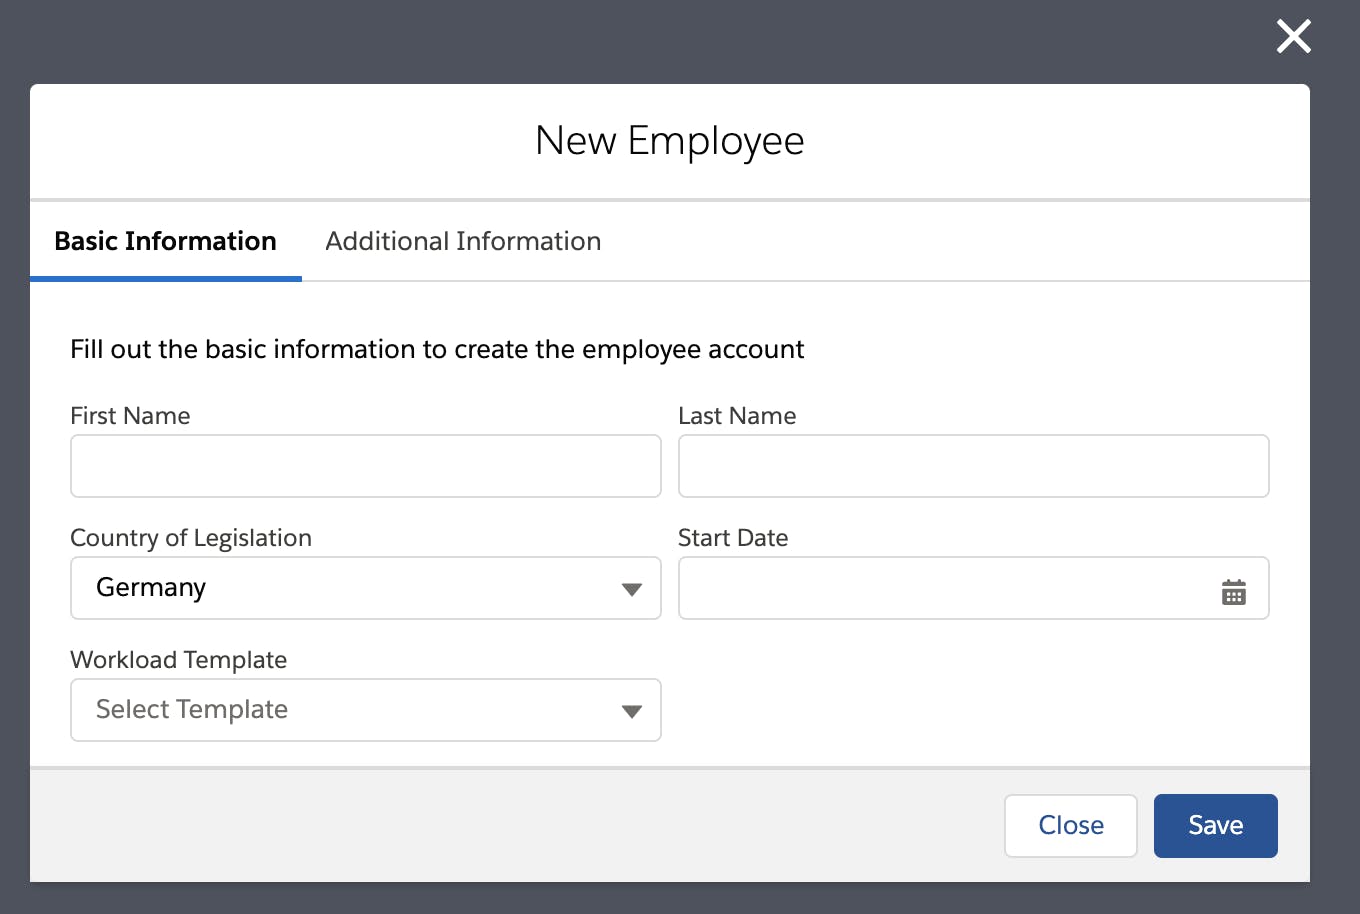This screenshot has height=914, width=1360.
Task: Focus the Last Name input field
Action: [x=974, y=466]
